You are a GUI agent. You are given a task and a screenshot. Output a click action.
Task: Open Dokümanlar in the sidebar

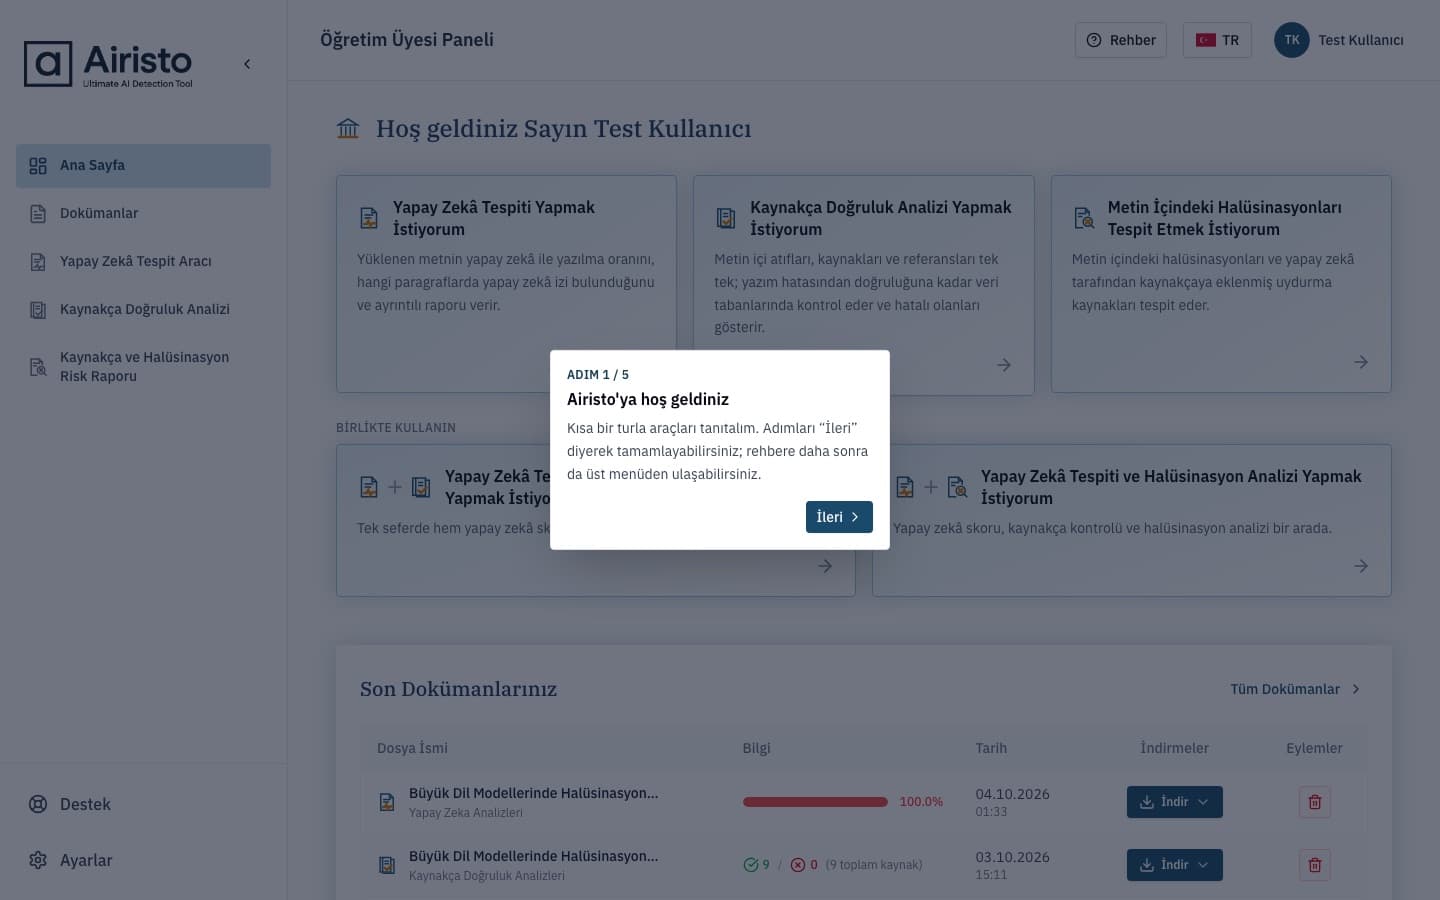pyautogui.click(x=143, y=213)
